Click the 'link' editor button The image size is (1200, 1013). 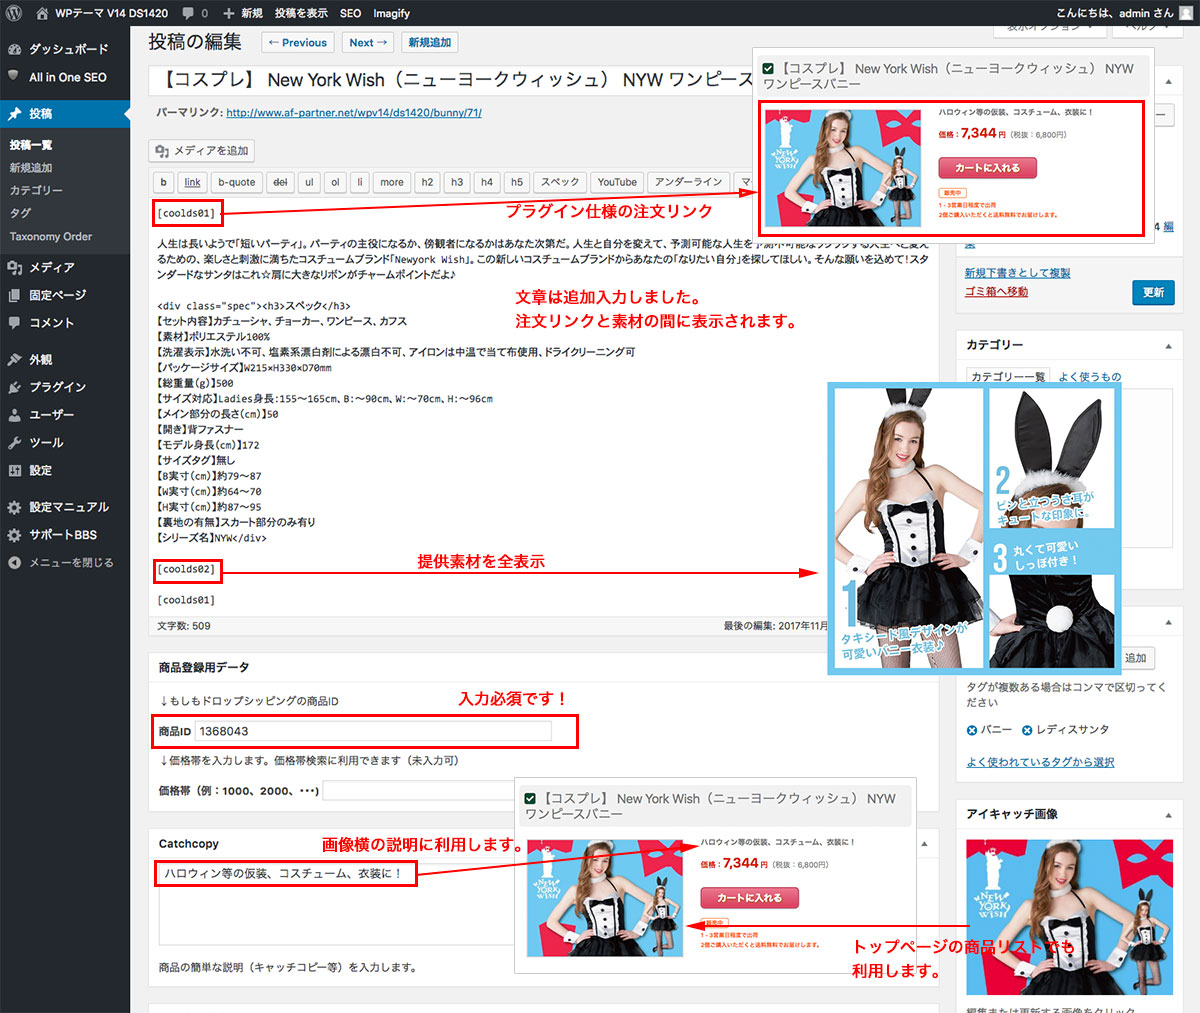coord(193,182)
